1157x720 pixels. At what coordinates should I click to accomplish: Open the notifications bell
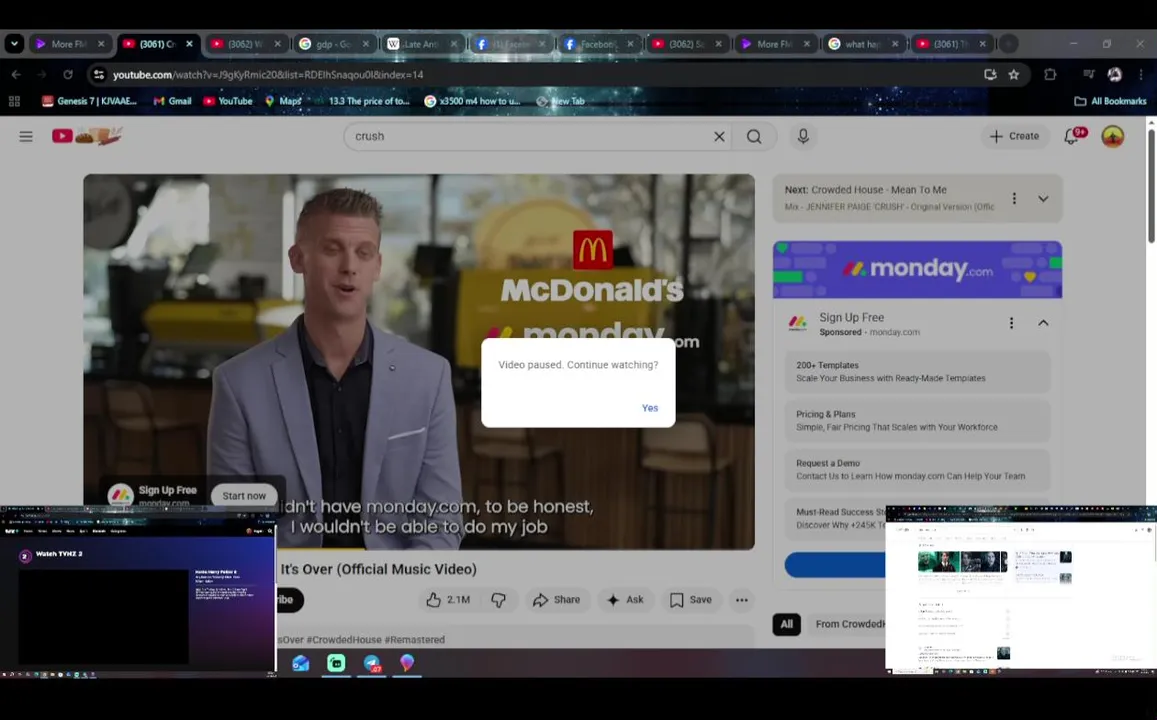(1072, 136)
